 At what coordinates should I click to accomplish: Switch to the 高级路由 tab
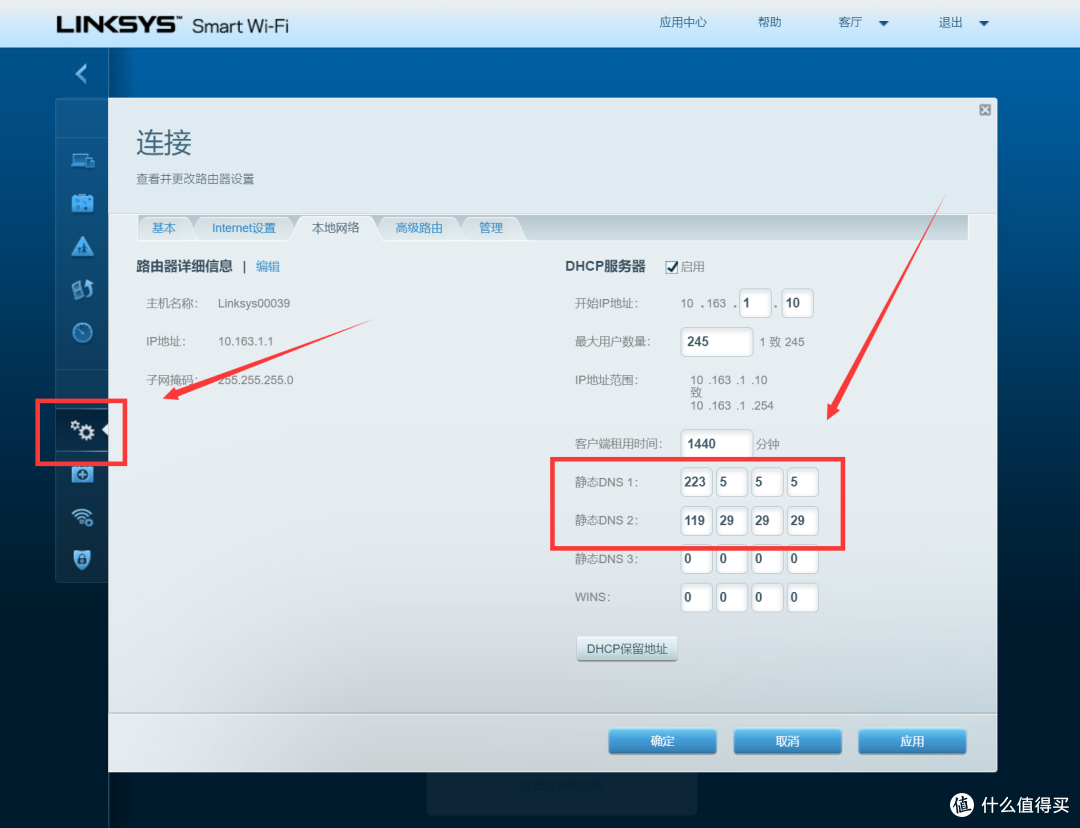(x=418, y=228)
